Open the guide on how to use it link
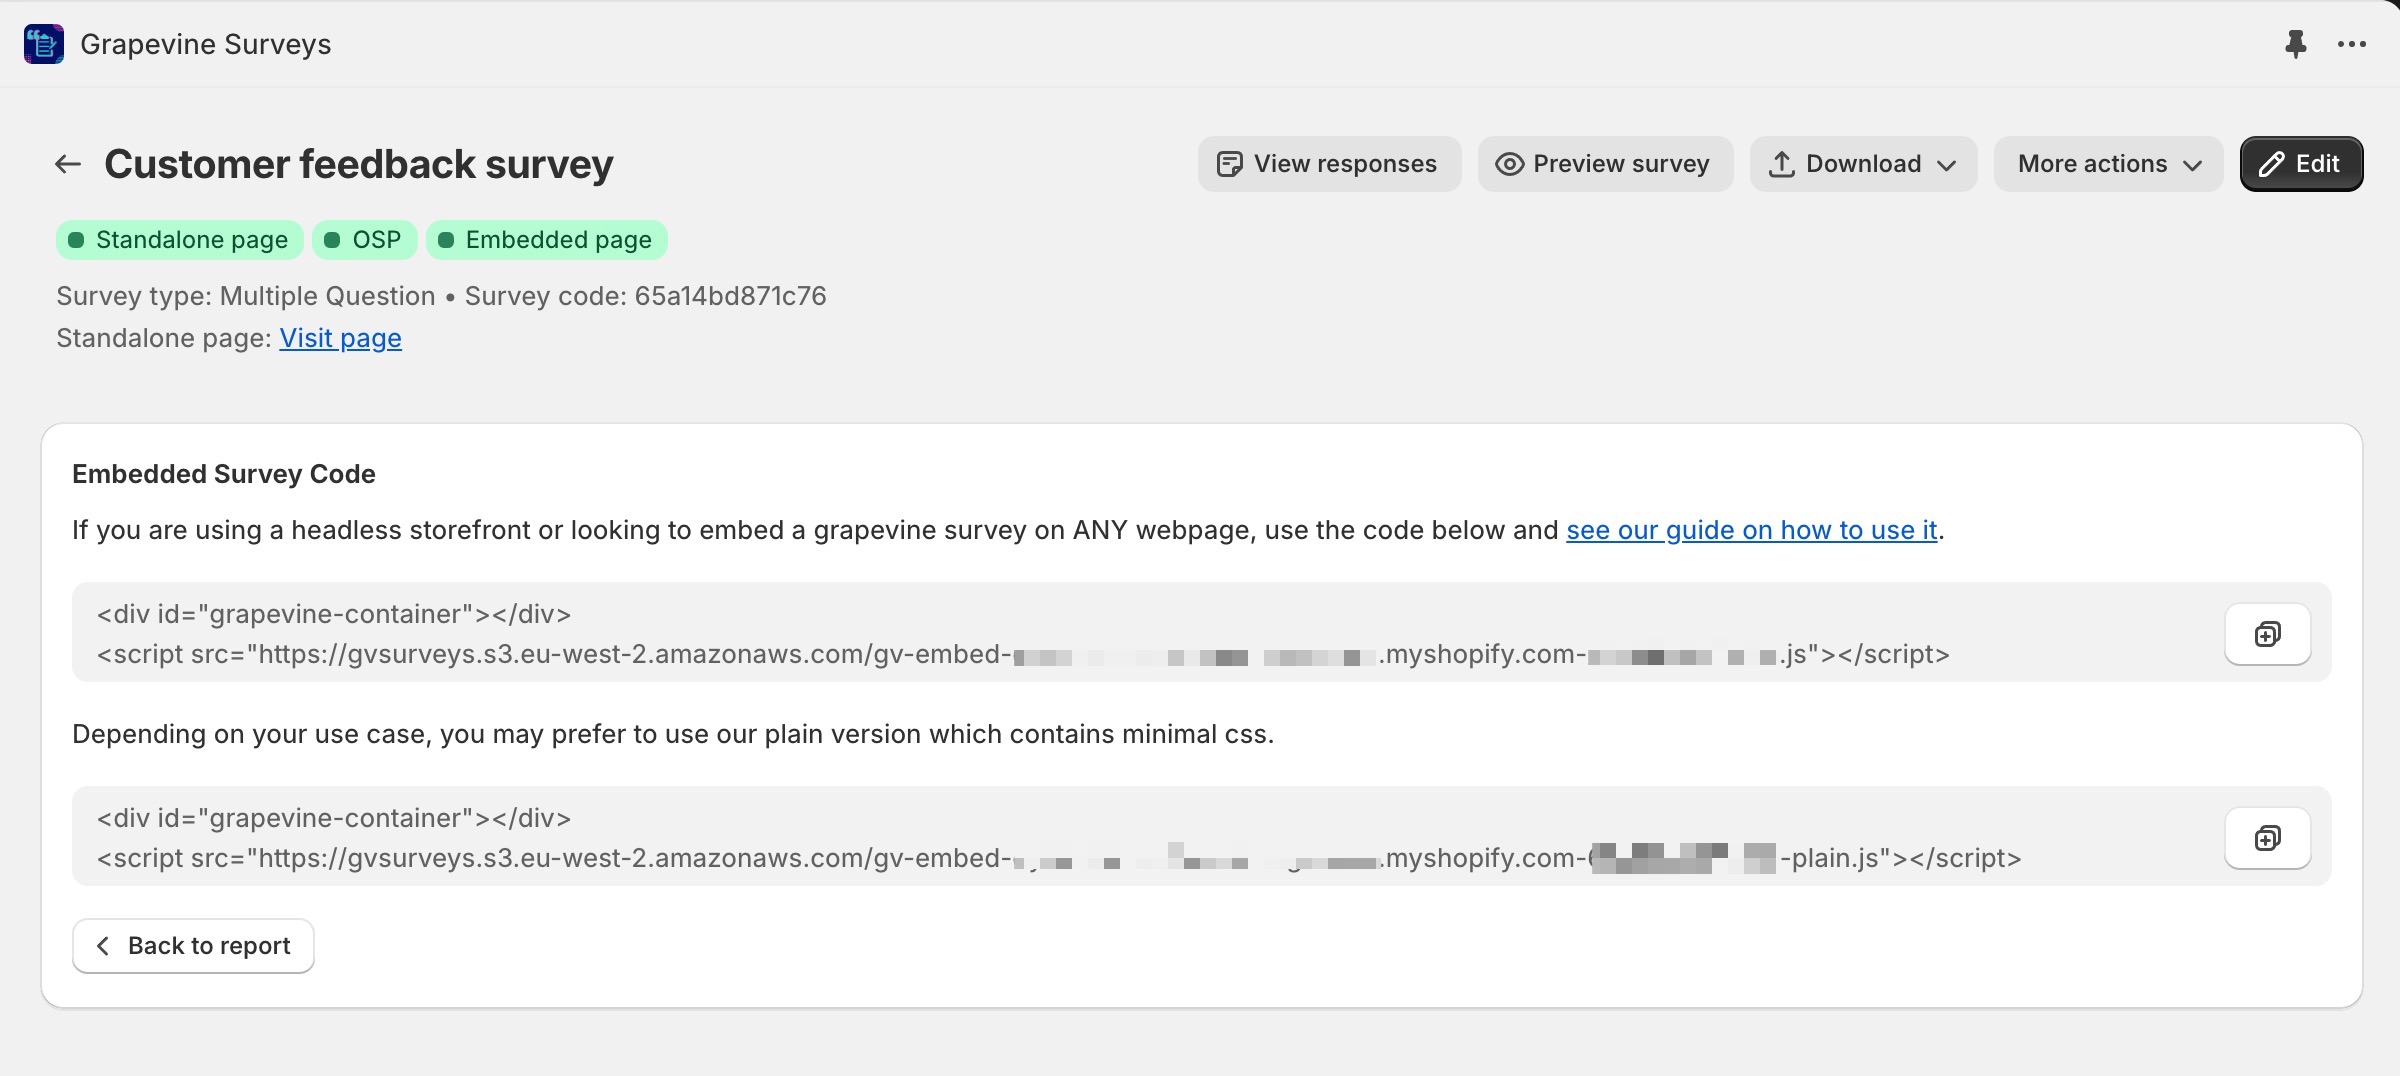 [x=1751, y=530]
